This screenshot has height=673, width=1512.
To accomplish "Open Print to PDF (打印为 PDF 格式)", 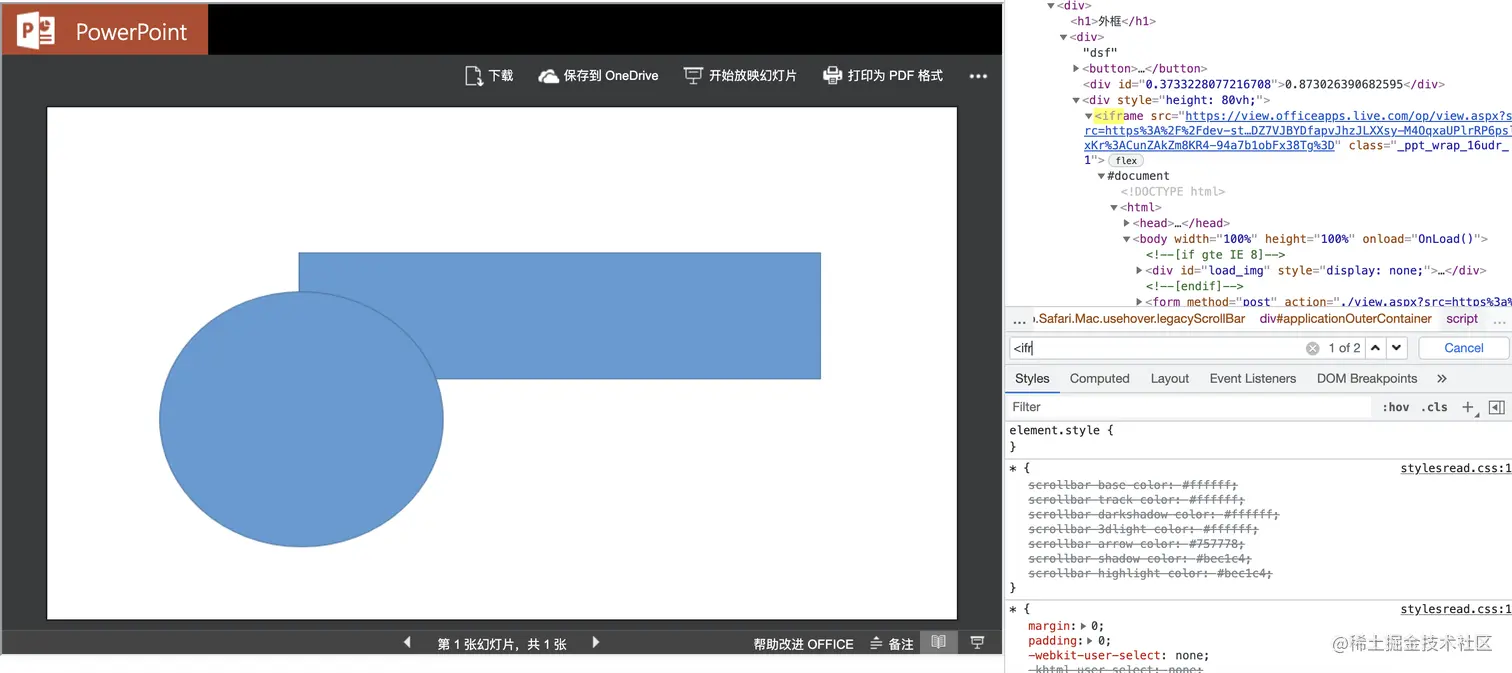I will pyautogui.click(x=832, y=74).
